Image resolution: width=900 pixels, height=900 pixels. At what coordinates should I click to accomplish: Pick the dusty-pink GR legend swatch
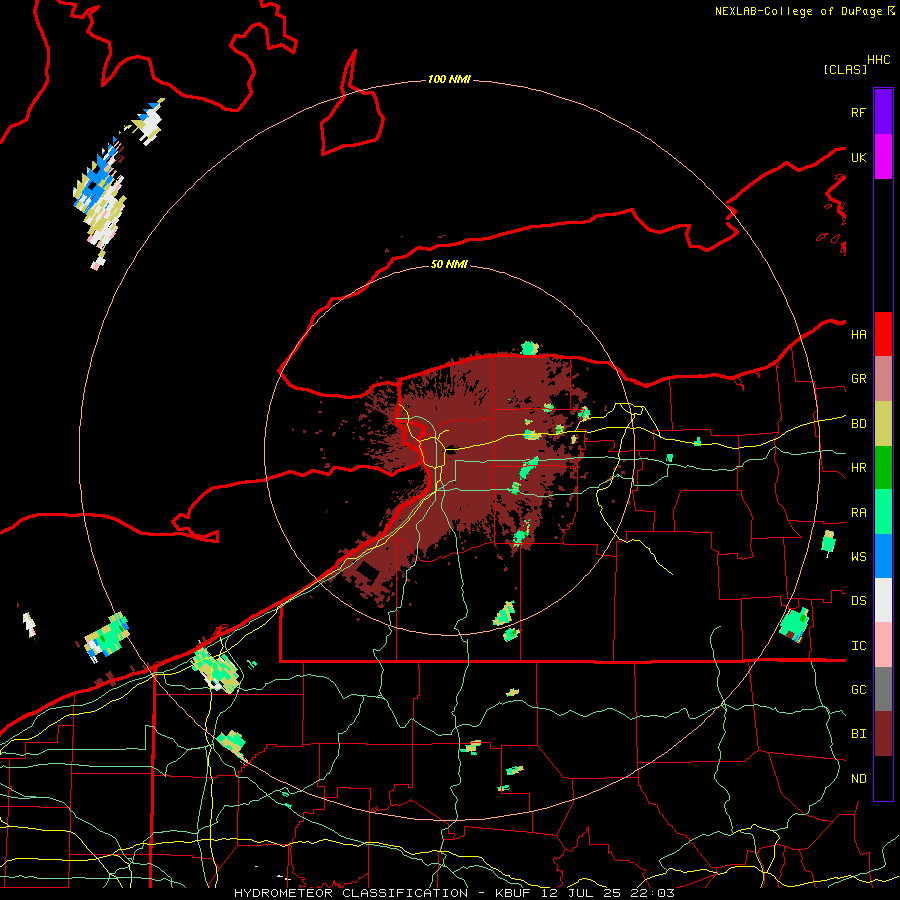(x=883, y=378)
